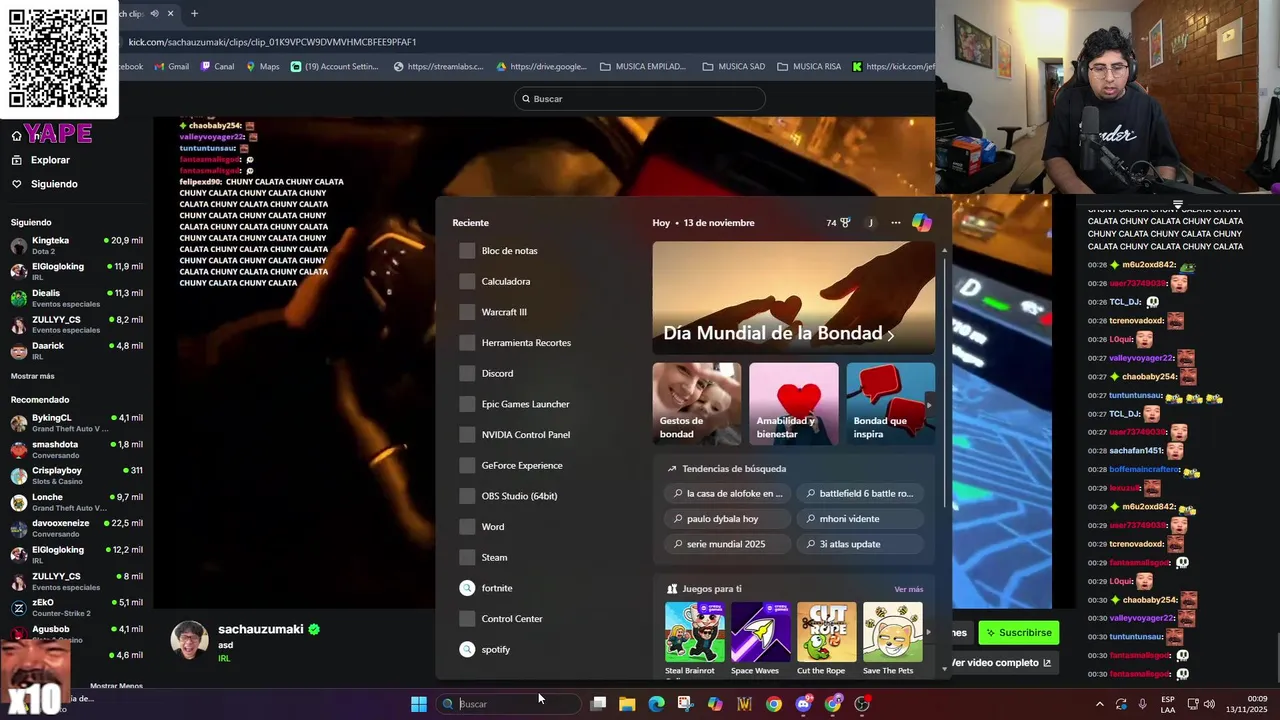Open the three-dots options in search panel
This screenshot has width=1280, height=720.
(x=895, y=223)
